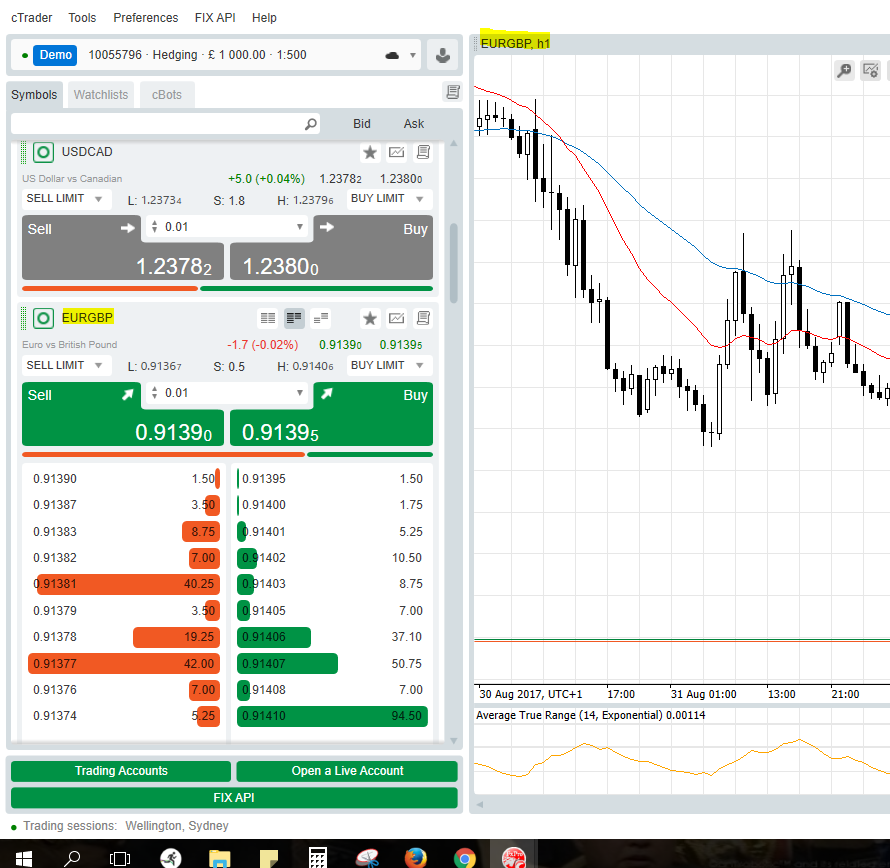
Task: Click the search magnifier in symbol search box
Action: click(310, 124)
